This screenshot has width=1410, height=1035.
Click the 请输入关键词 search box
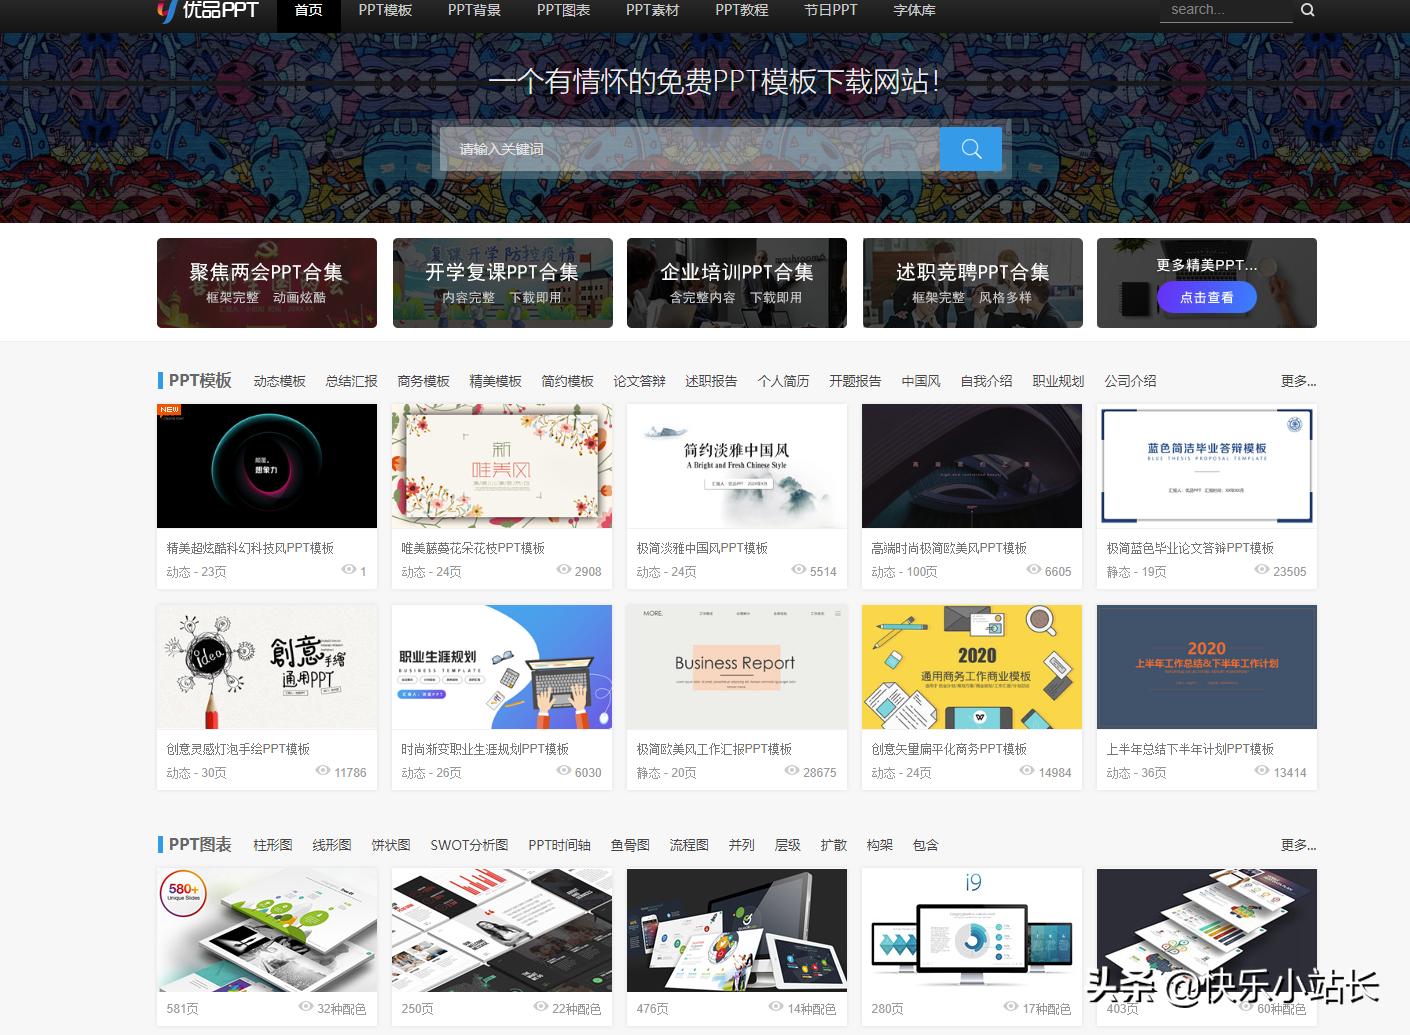click(690, 148)
